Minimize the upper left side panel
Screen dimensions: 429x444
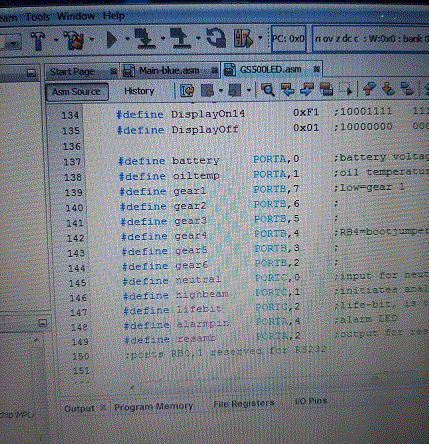tap(31, 73)
